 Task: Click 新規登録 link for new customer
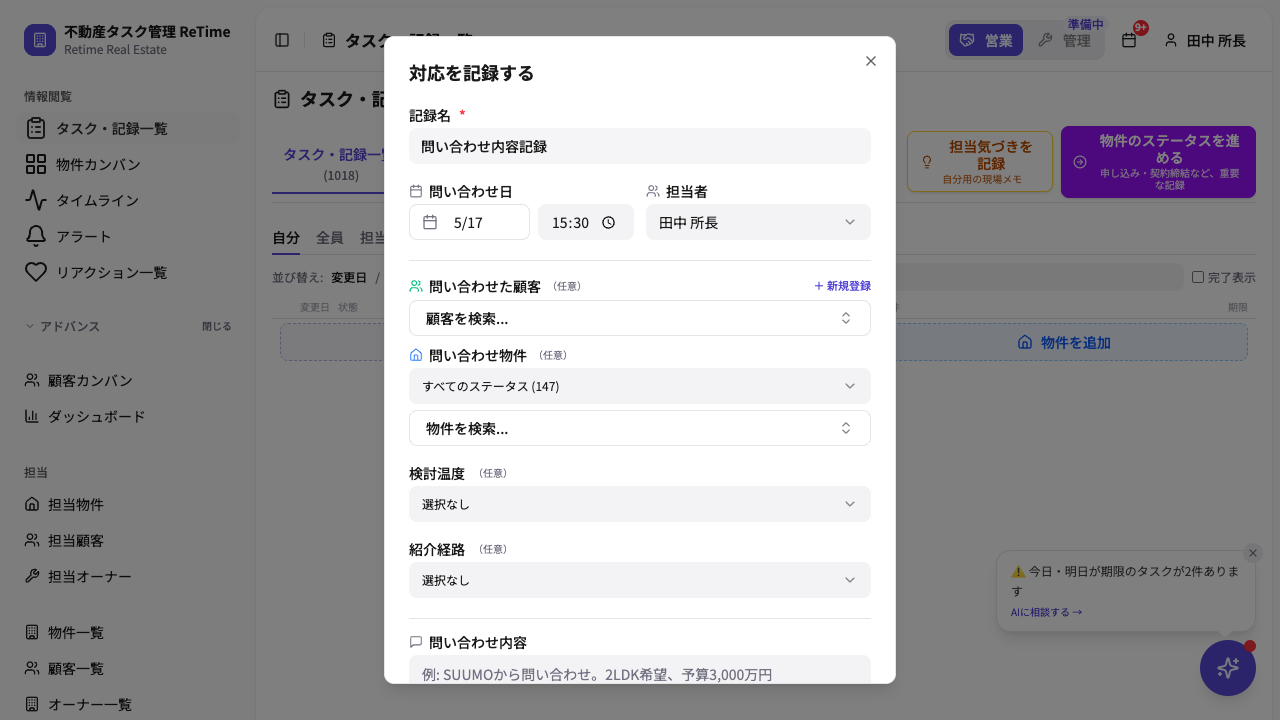pyautogui.click(x=842, y=286)
